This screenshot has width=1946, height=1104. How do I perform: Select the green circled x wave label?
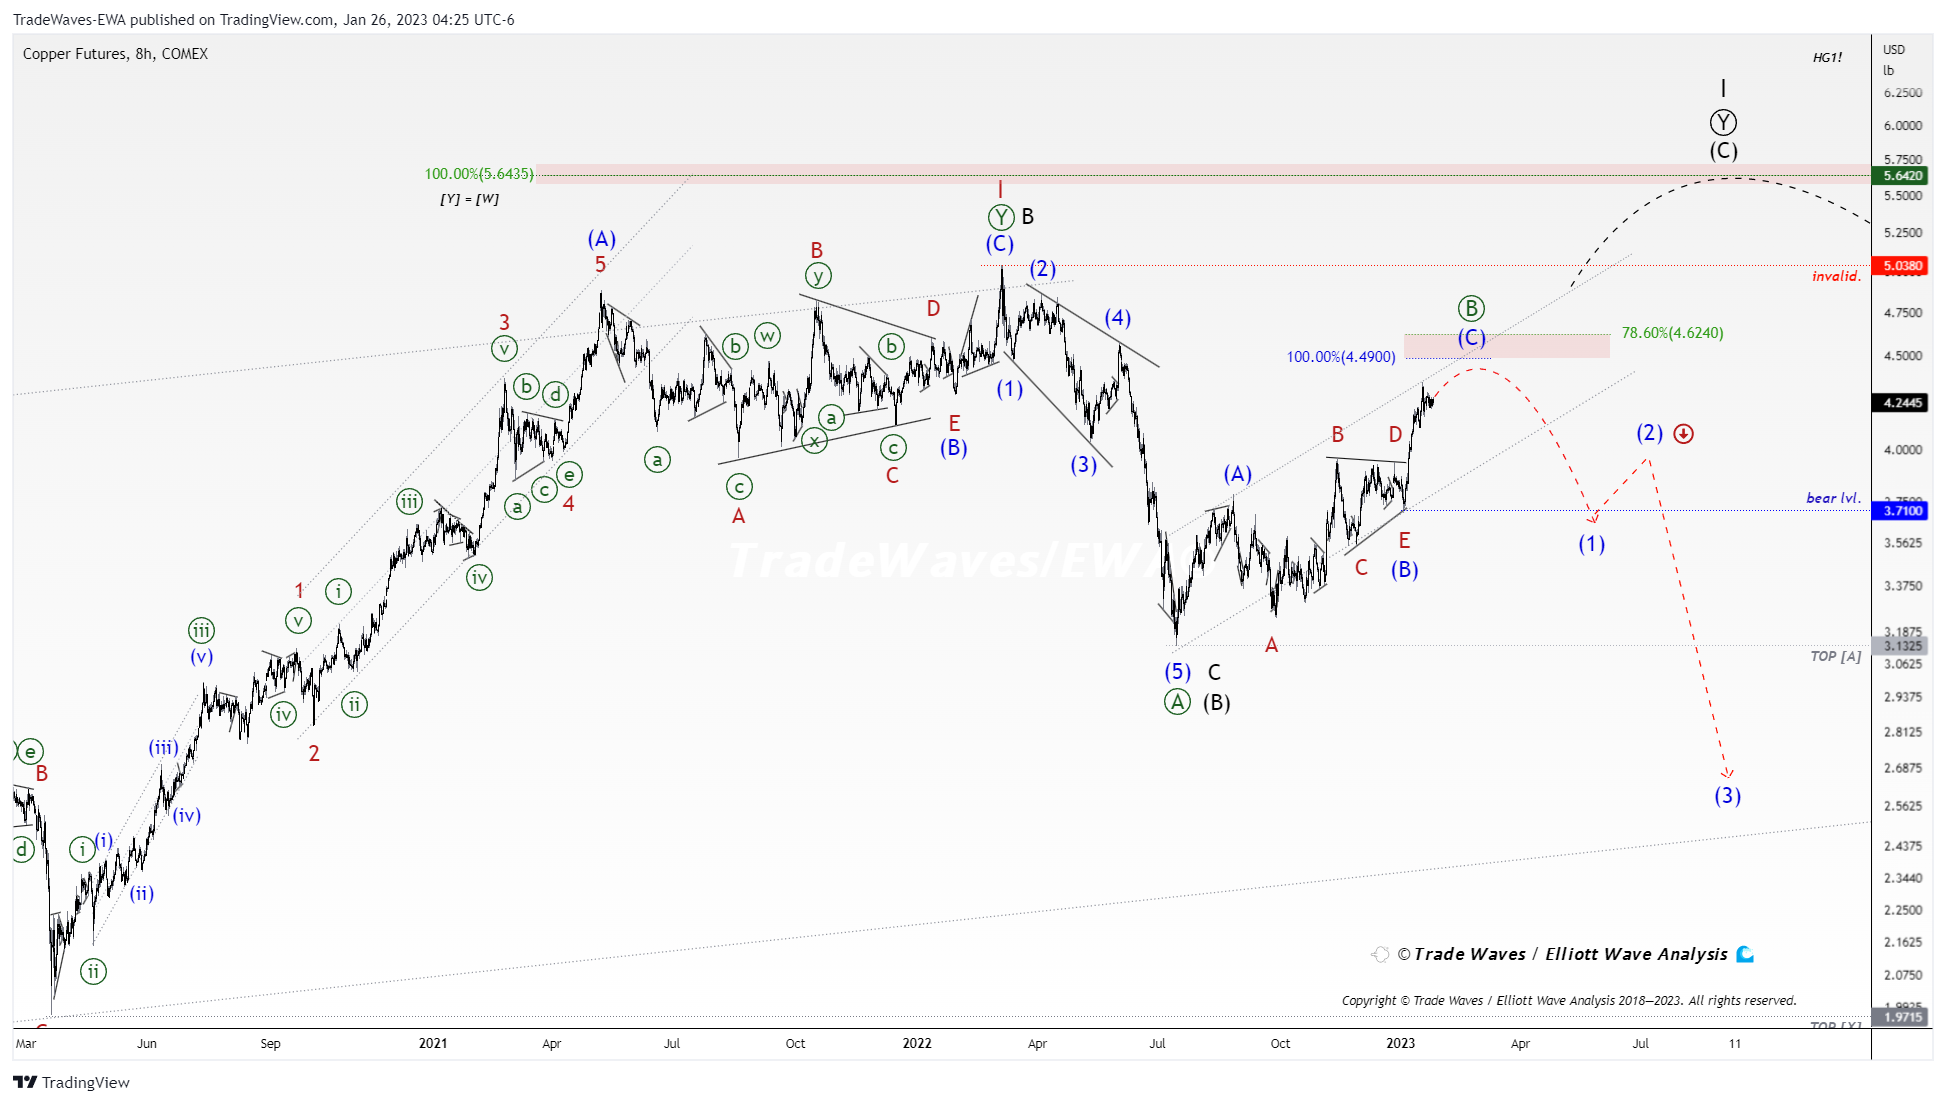click(815, 441)
